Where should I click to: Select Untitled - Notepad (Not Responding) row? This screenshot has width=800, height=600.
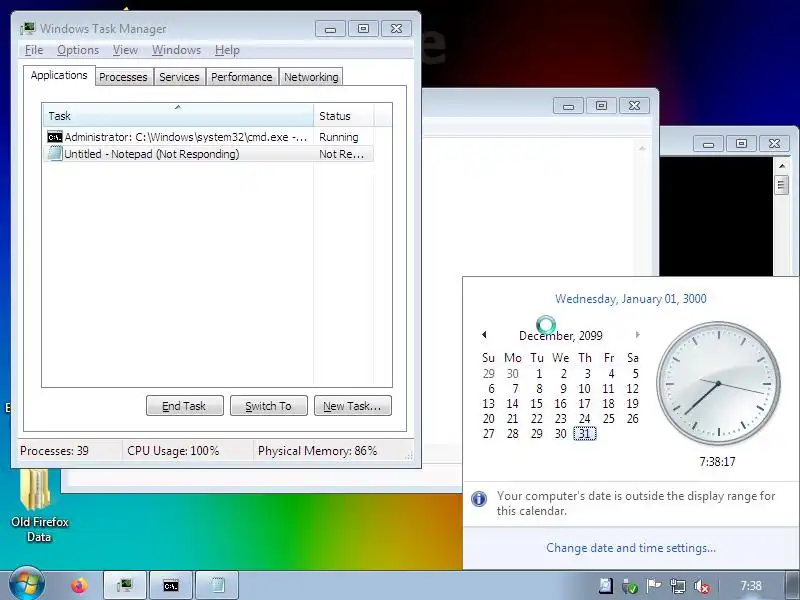(208, 154)
